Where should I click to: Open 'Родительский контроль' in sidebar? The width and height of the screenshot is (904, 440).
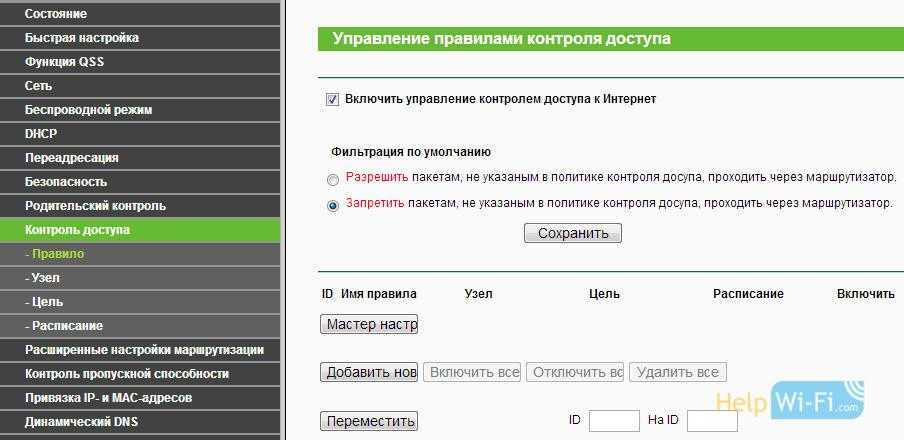click(95, 206)
